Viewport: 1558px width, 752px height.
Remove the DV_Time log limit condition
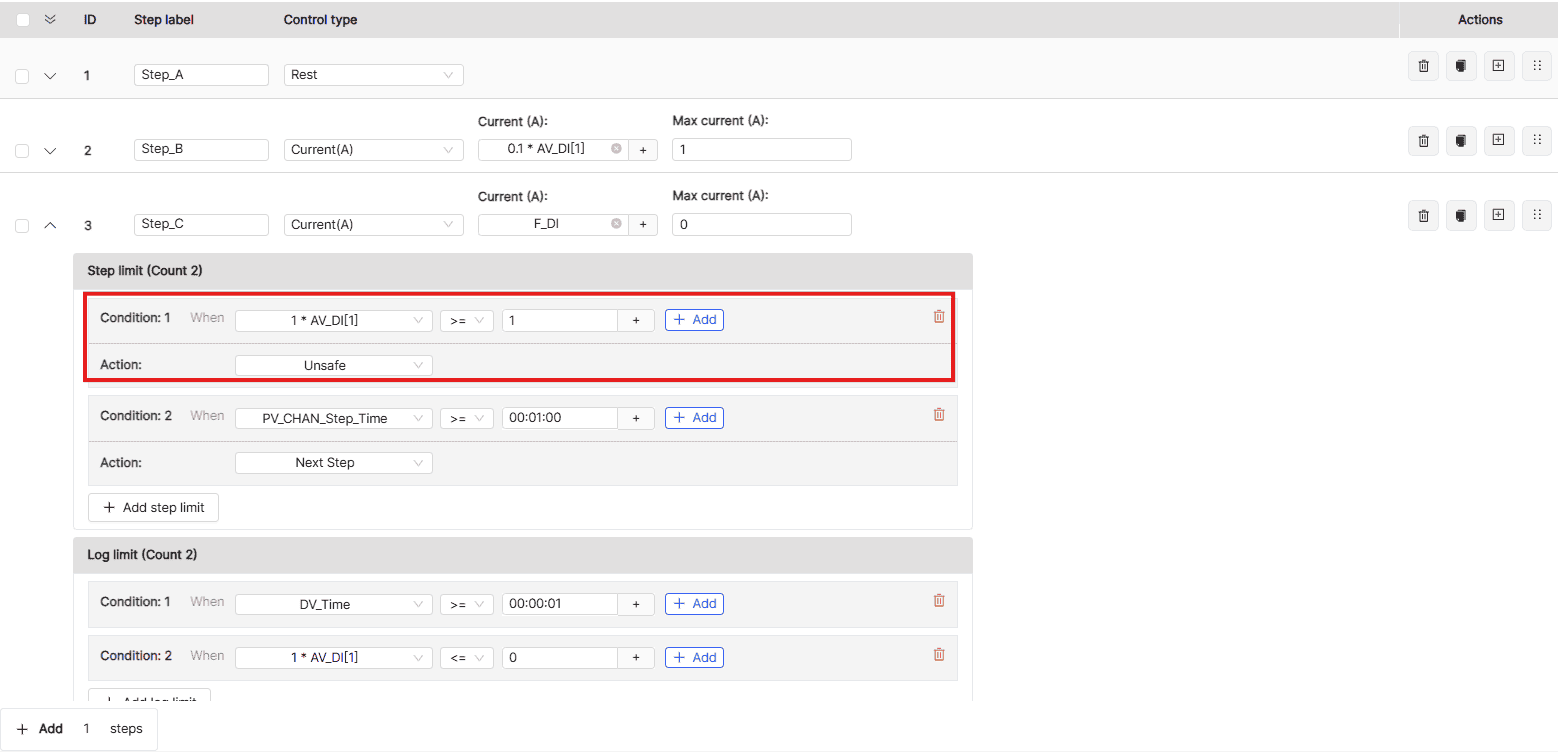[938, 601]
